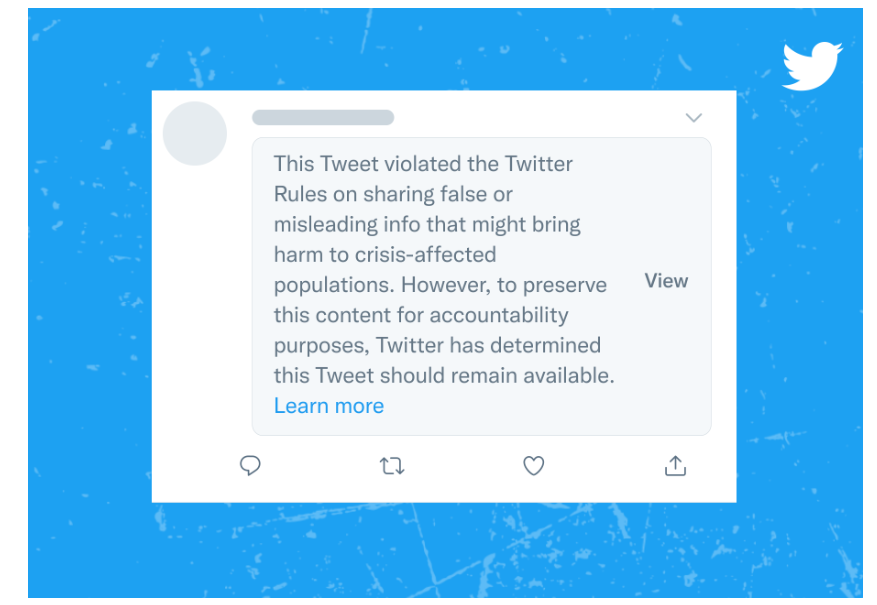This screenshot has width=877, height=605.
Task: Click the reply speech bubble icon
Action: 250,465
